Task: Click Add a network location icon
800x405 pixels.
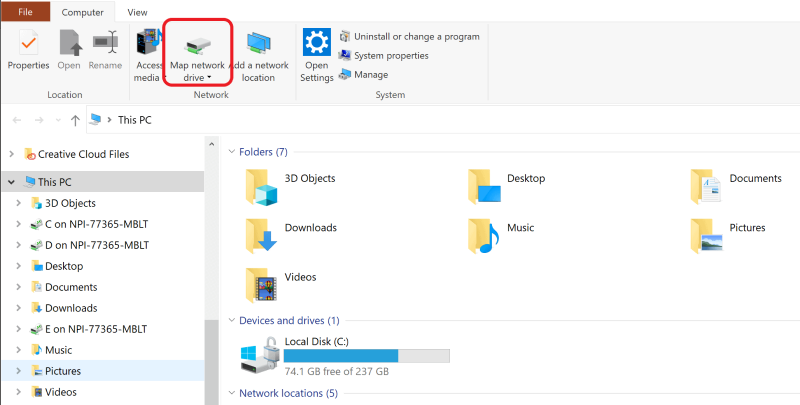Action: (x=258, y=44)
